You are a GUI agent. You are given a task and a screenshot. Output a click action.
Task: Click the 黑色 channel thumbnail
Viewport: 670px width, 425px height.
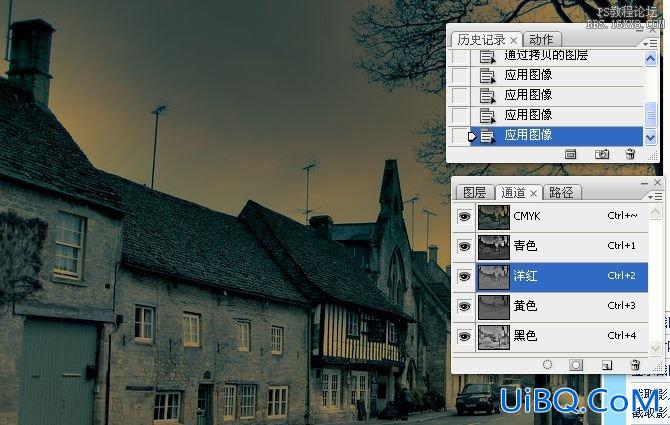[x=494, y=337]
